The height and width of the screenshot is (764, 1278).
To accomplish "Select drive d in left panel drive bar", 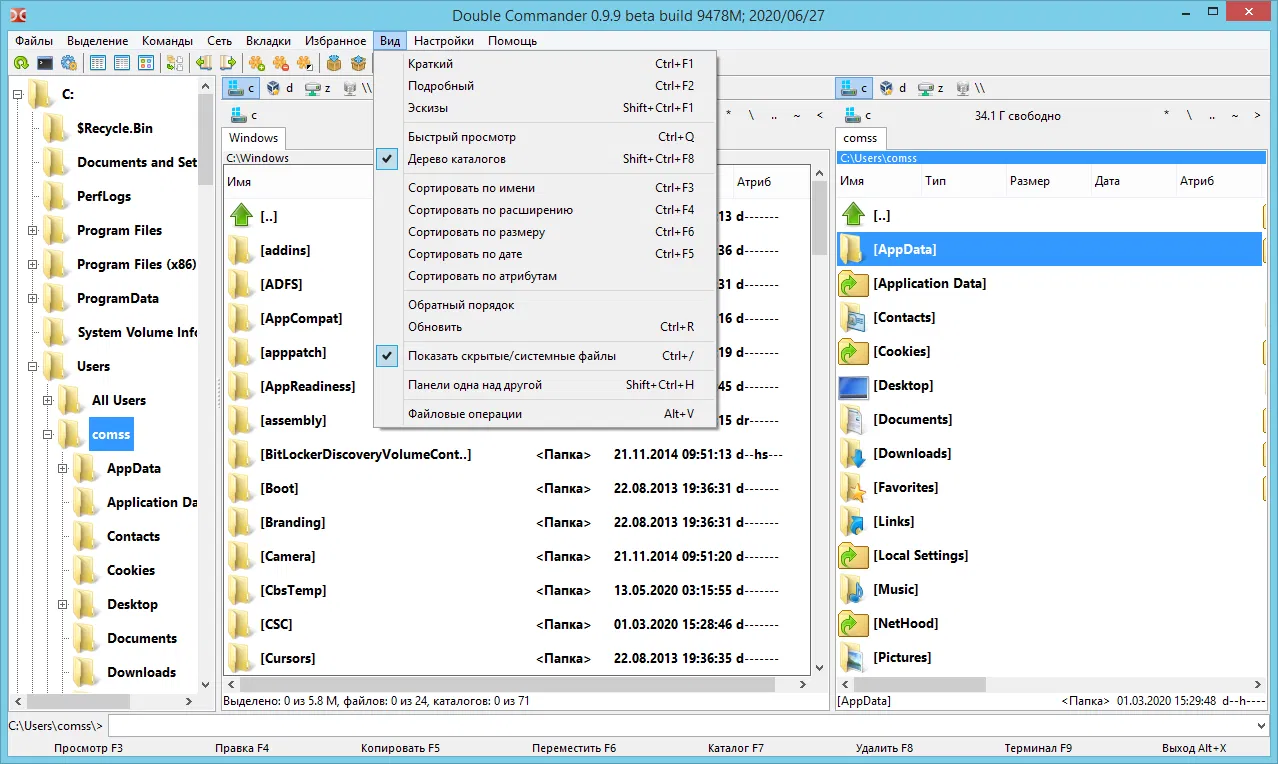I will click(279, 88).
